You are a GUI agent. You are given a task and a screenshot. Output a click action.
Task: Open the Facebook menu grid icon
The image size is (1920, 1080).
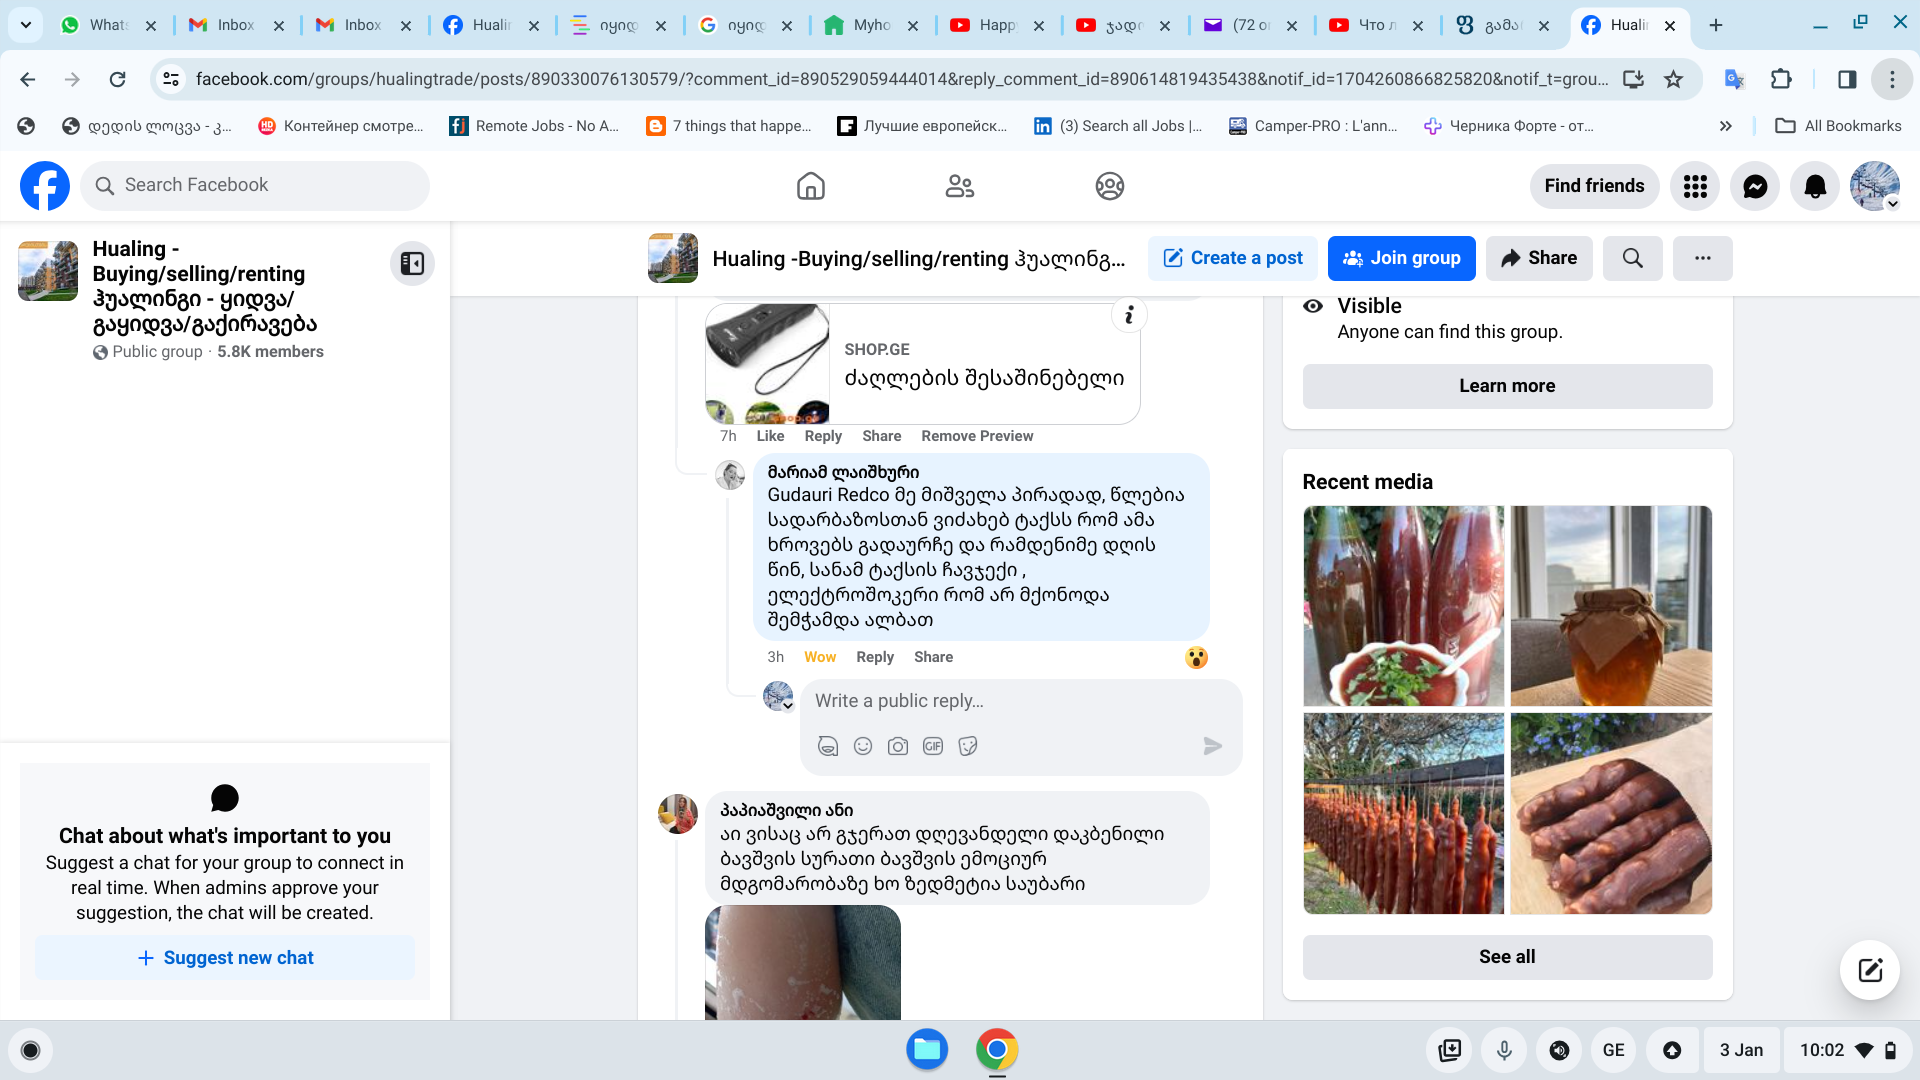pyautogui.click(x=1695, y=186)
